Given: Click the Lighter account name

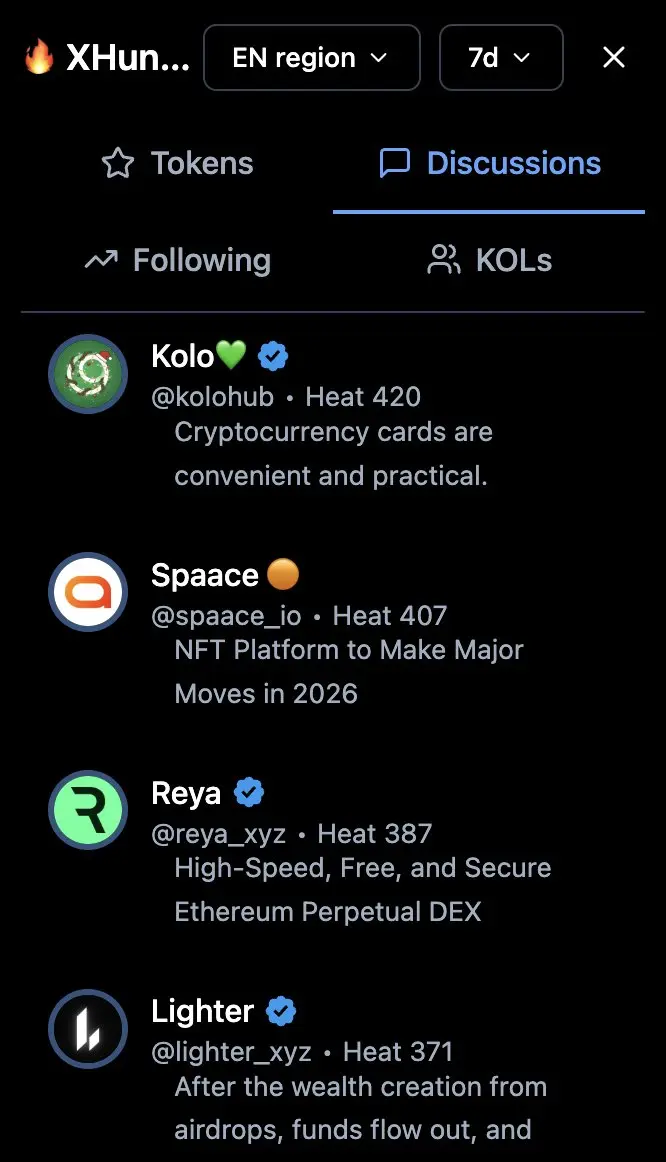Looking at the screenshot, I should pyautogui.click(x=202, y=1012).
